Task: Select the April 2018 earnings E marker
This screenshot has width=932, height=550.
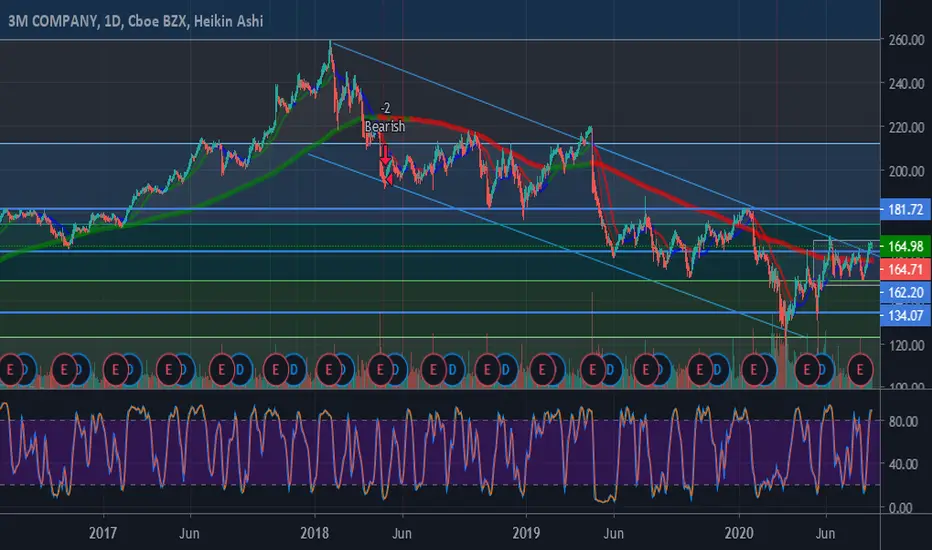Action: pyautogui.click(x=380, y=370)
